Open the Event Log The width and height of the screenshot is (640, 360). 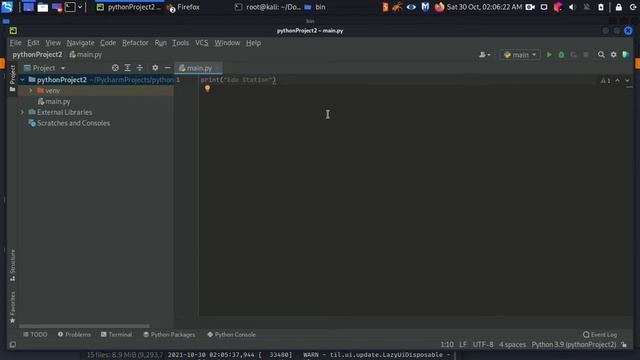click(x=600, y=335)
